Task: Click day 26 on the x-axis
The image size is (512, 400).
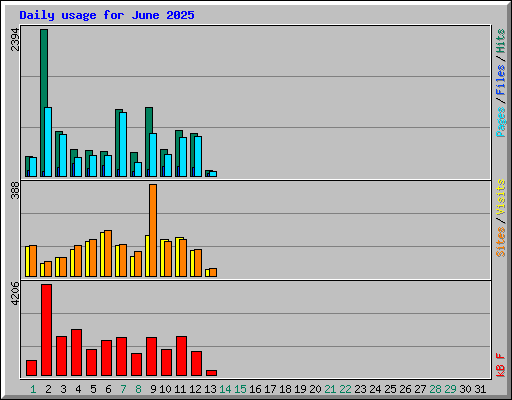Action: coord(405,389)
